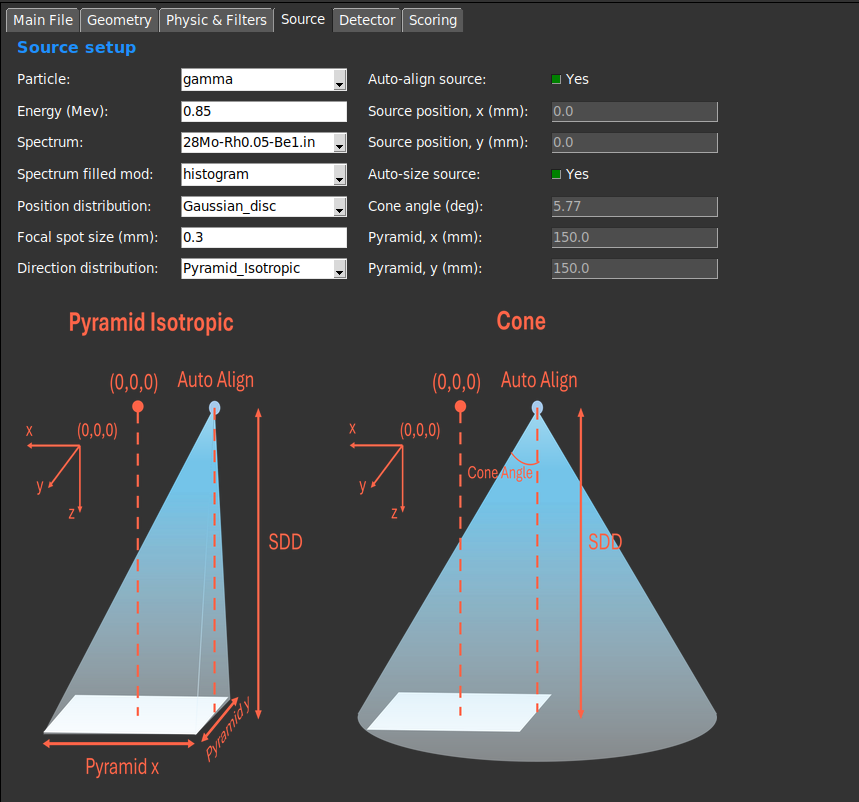
Task: Expand the Position distribution Gaussian_disc dropdown
Action: [x=263, y=207]
